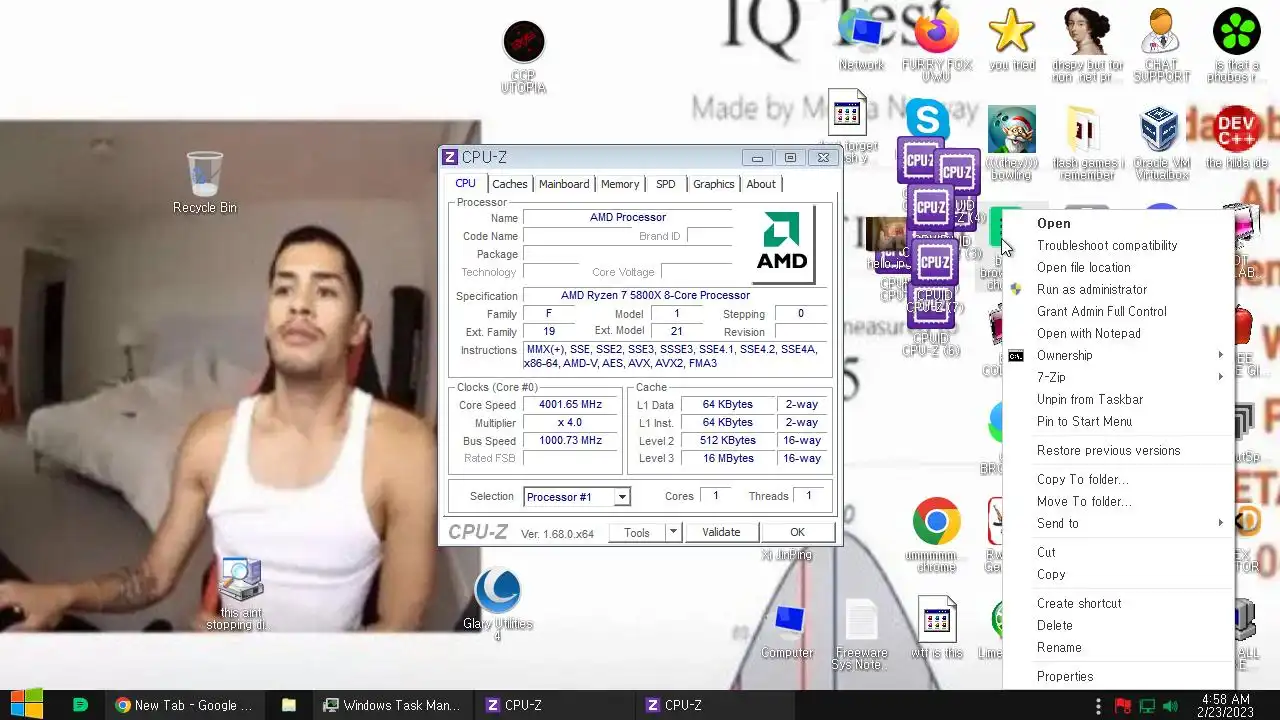This screenshot has height=720, width=1280.
Task: Open the Tools dropdown arrow in CPU-Z
Action: [673, 533]
